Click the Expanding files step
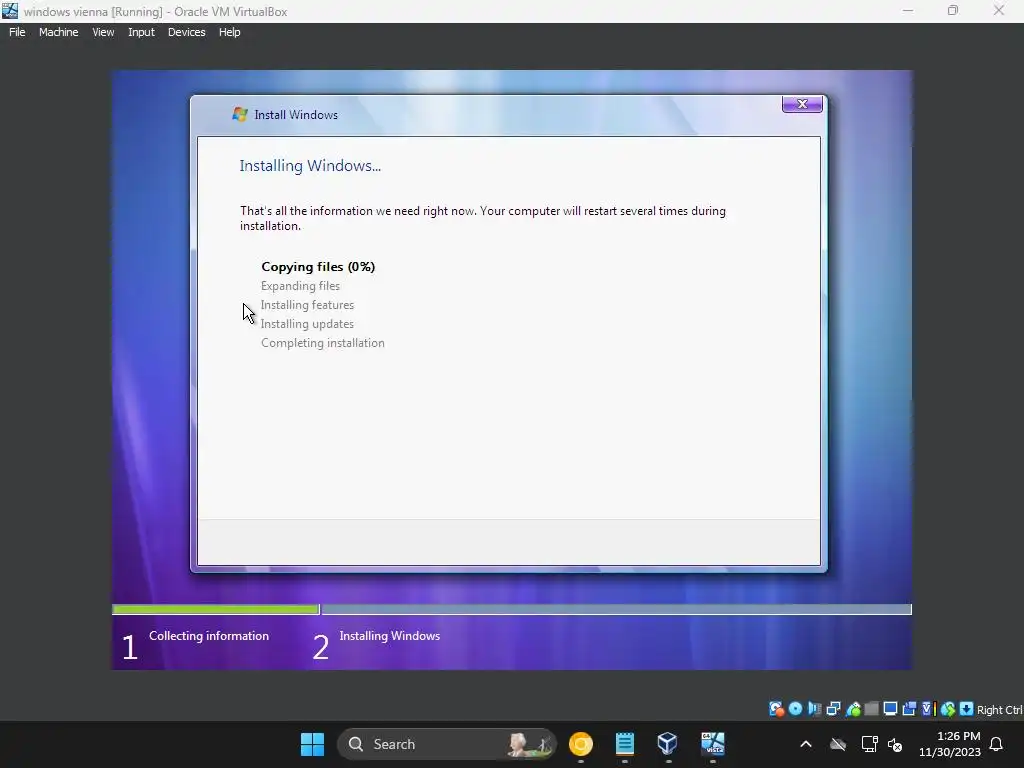 pyautogui.click(x=300, y=285)
